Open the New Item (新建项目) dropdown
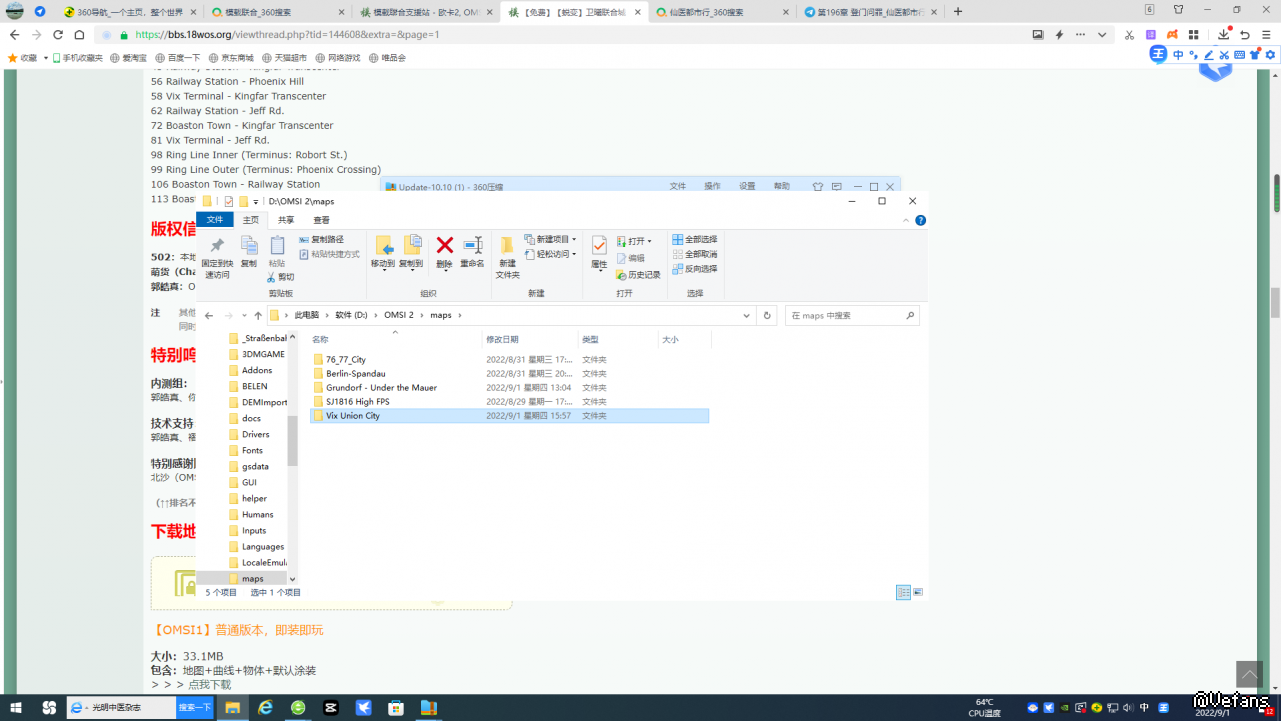This screenshot has width=1281, height=721. point(574,240)
